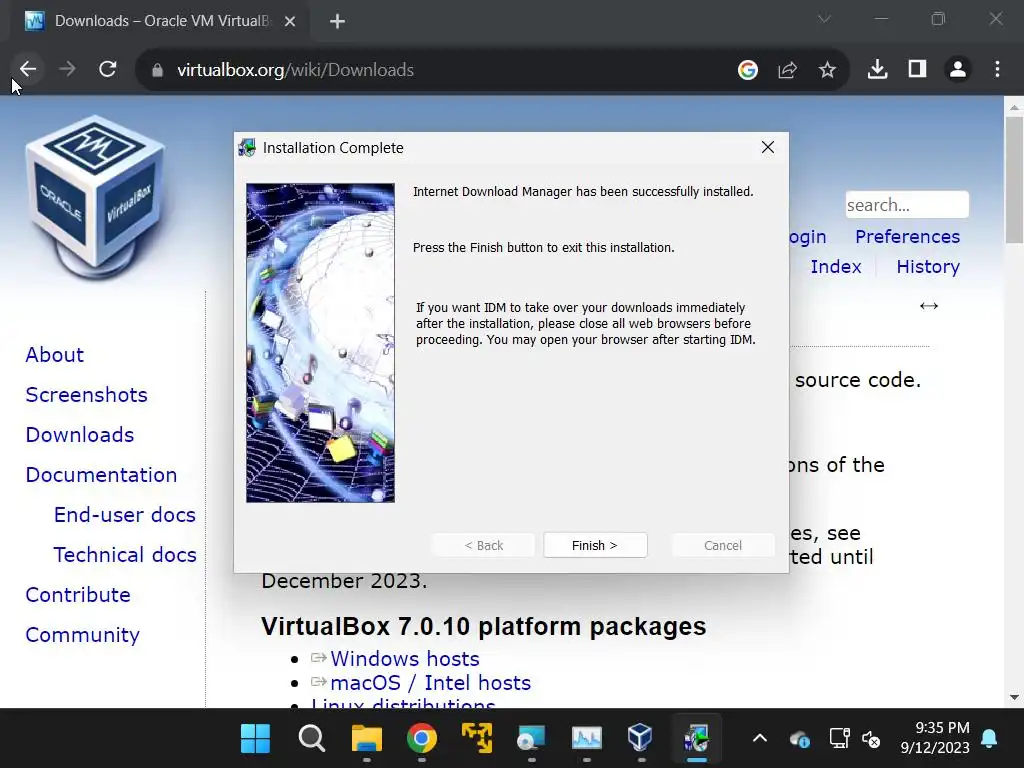Viewport: 1024px width, 768px height.
Task: Click the wiki search box
Action: pos(906,205)
